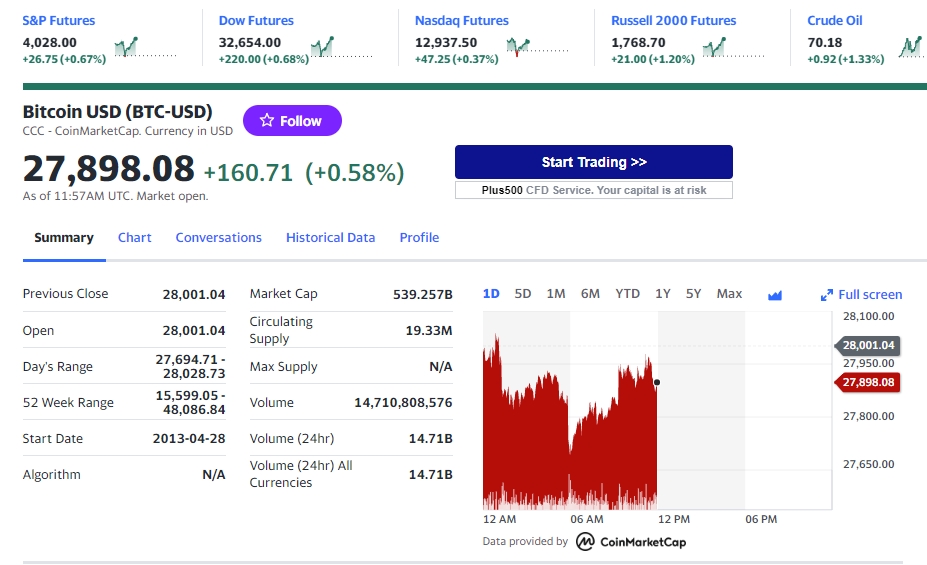Select the 1D chart range
The image size is (927, 565).
[x=491, y=294]
